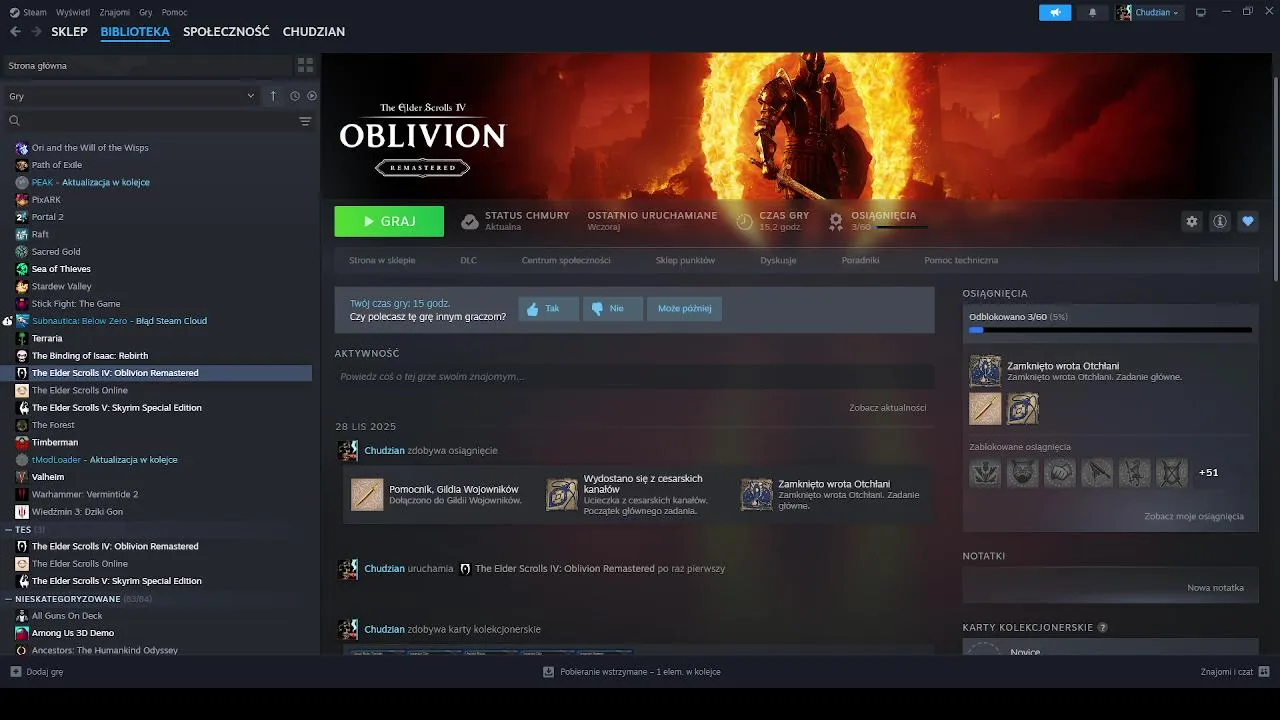Click the sort ascending arrow icon
This screenshot has height=720, width=1280.
(273, 96)
